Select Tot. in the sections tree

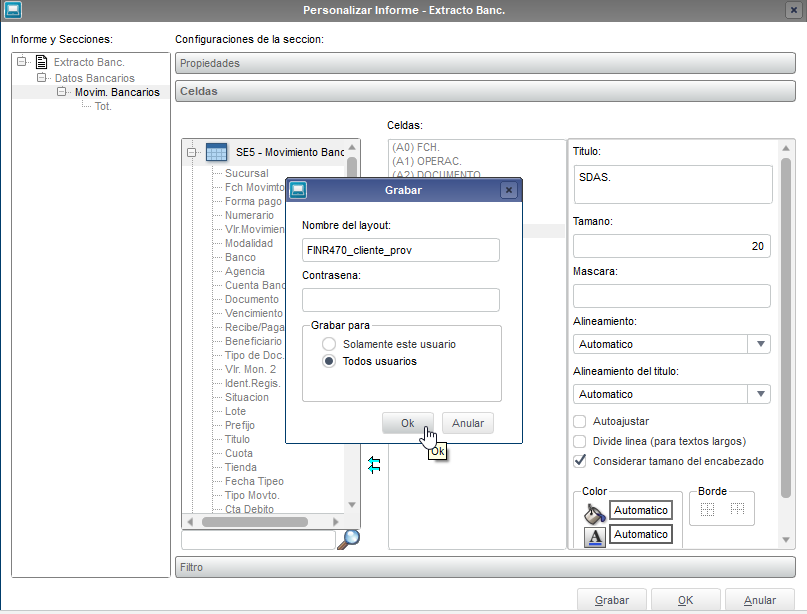tap(103, 106)
